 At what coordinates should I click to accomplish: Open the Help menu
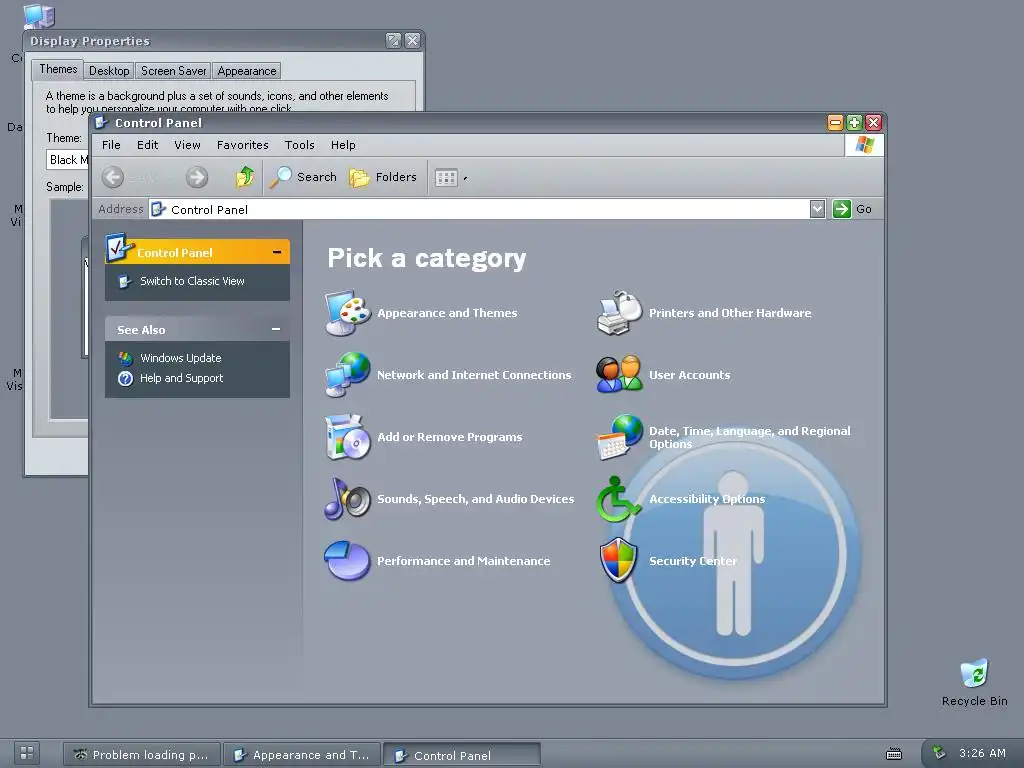(343, 145)
